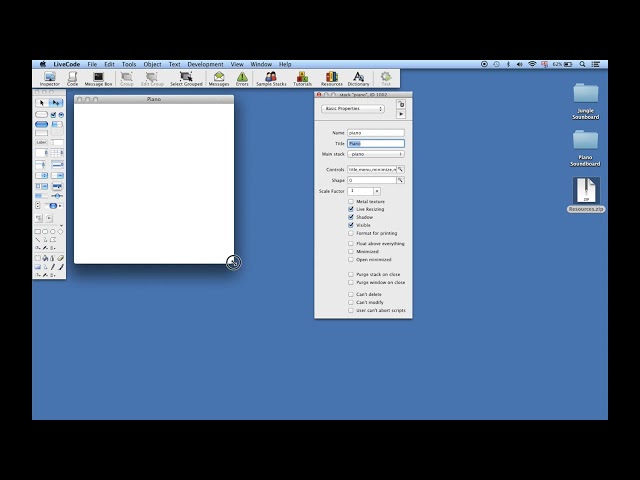
Task: Click the Title input field
Action: click(x=376, y=143)
